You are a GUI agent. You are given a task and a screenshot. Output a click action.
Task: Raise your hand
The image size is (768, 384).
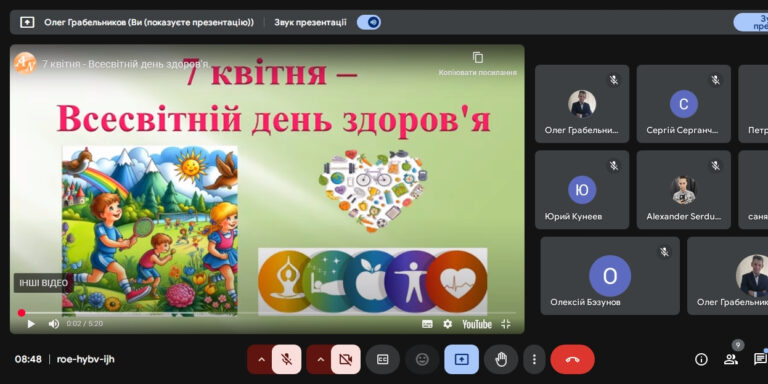[501, 360]
